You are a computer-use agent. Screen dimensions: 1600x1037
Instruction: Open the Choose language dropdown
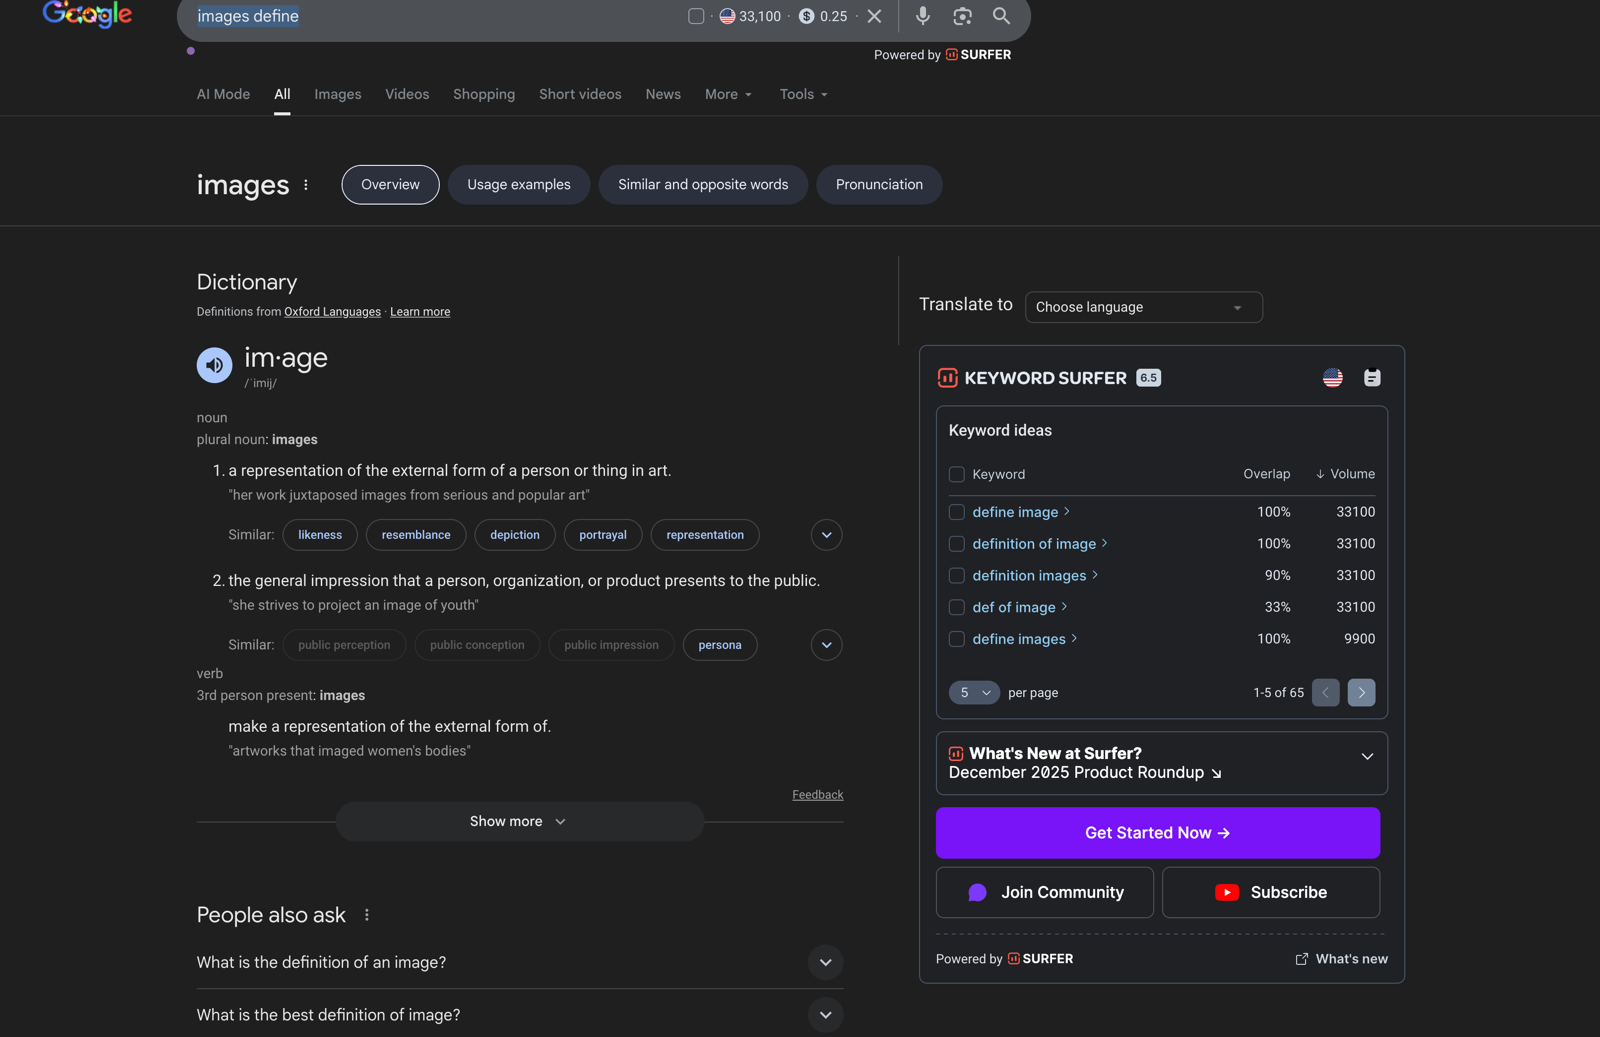coord(1143,307)
